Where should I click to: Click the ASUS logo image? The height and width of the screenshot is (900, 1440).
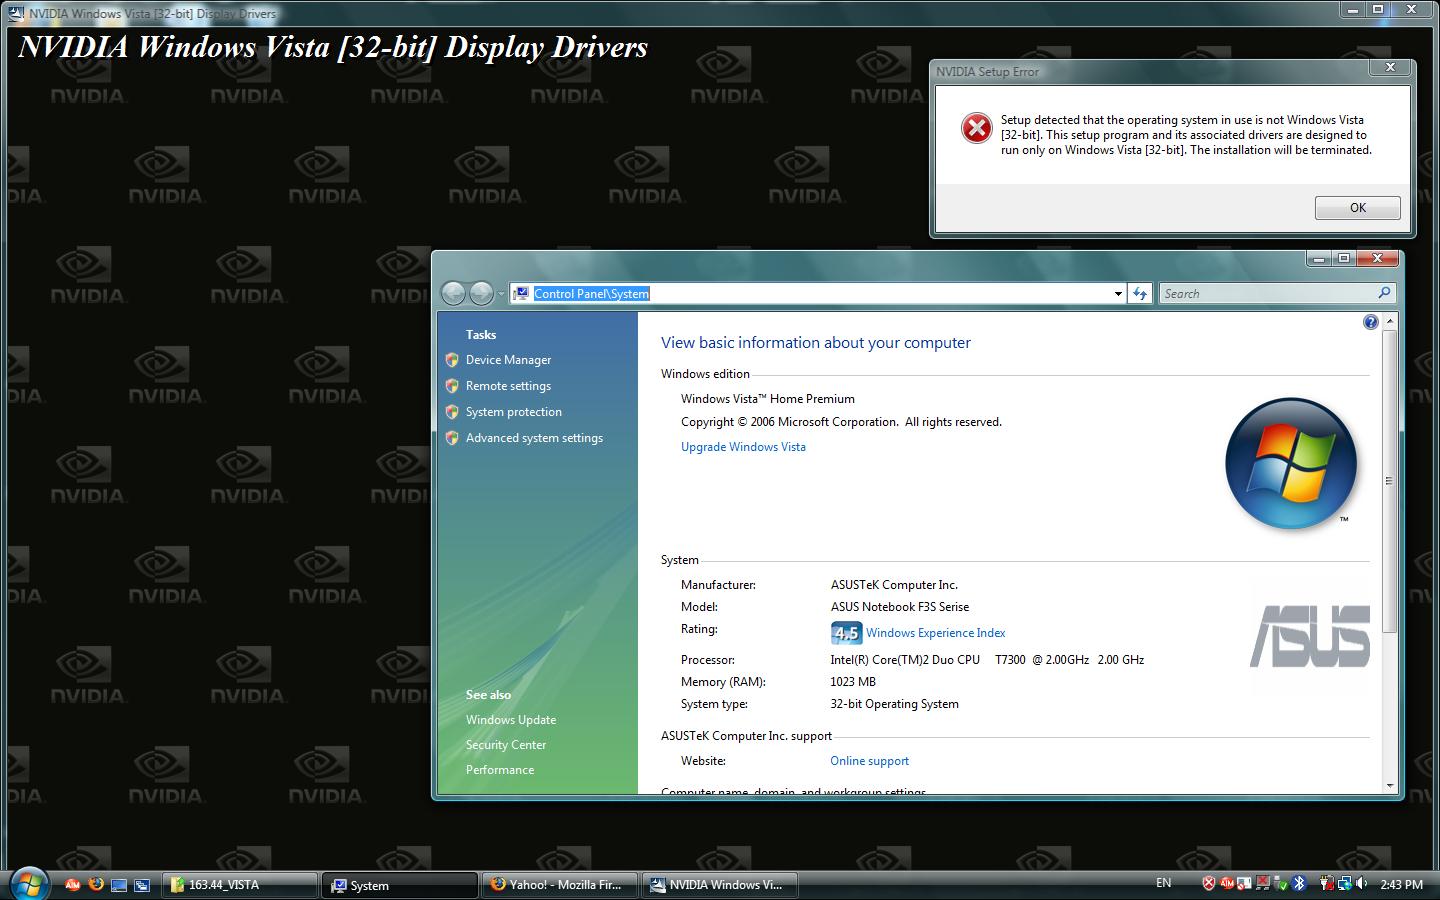point(1310,636)
